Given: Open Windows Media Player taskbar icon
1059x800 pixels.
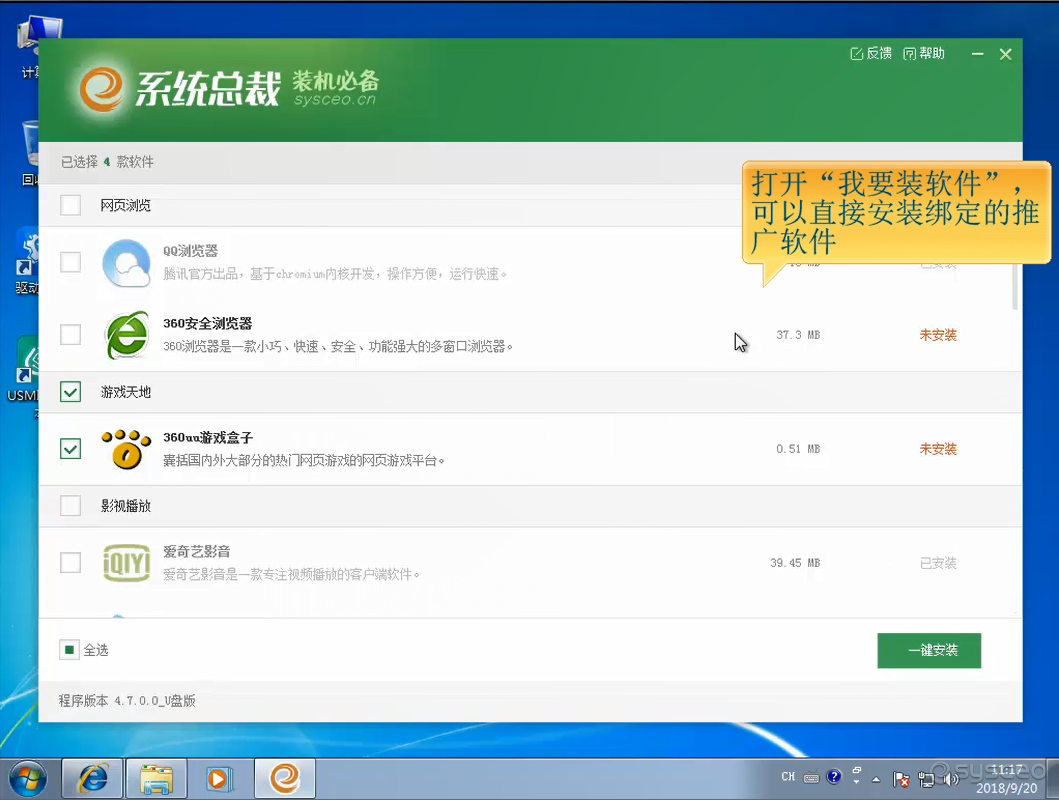Looking at the screenshot, I should [x=220, y=778].
